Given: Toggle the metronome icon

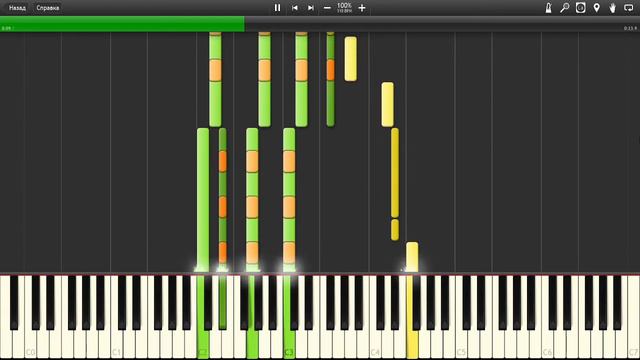Looking at the screenshot, I should [548, 8].
